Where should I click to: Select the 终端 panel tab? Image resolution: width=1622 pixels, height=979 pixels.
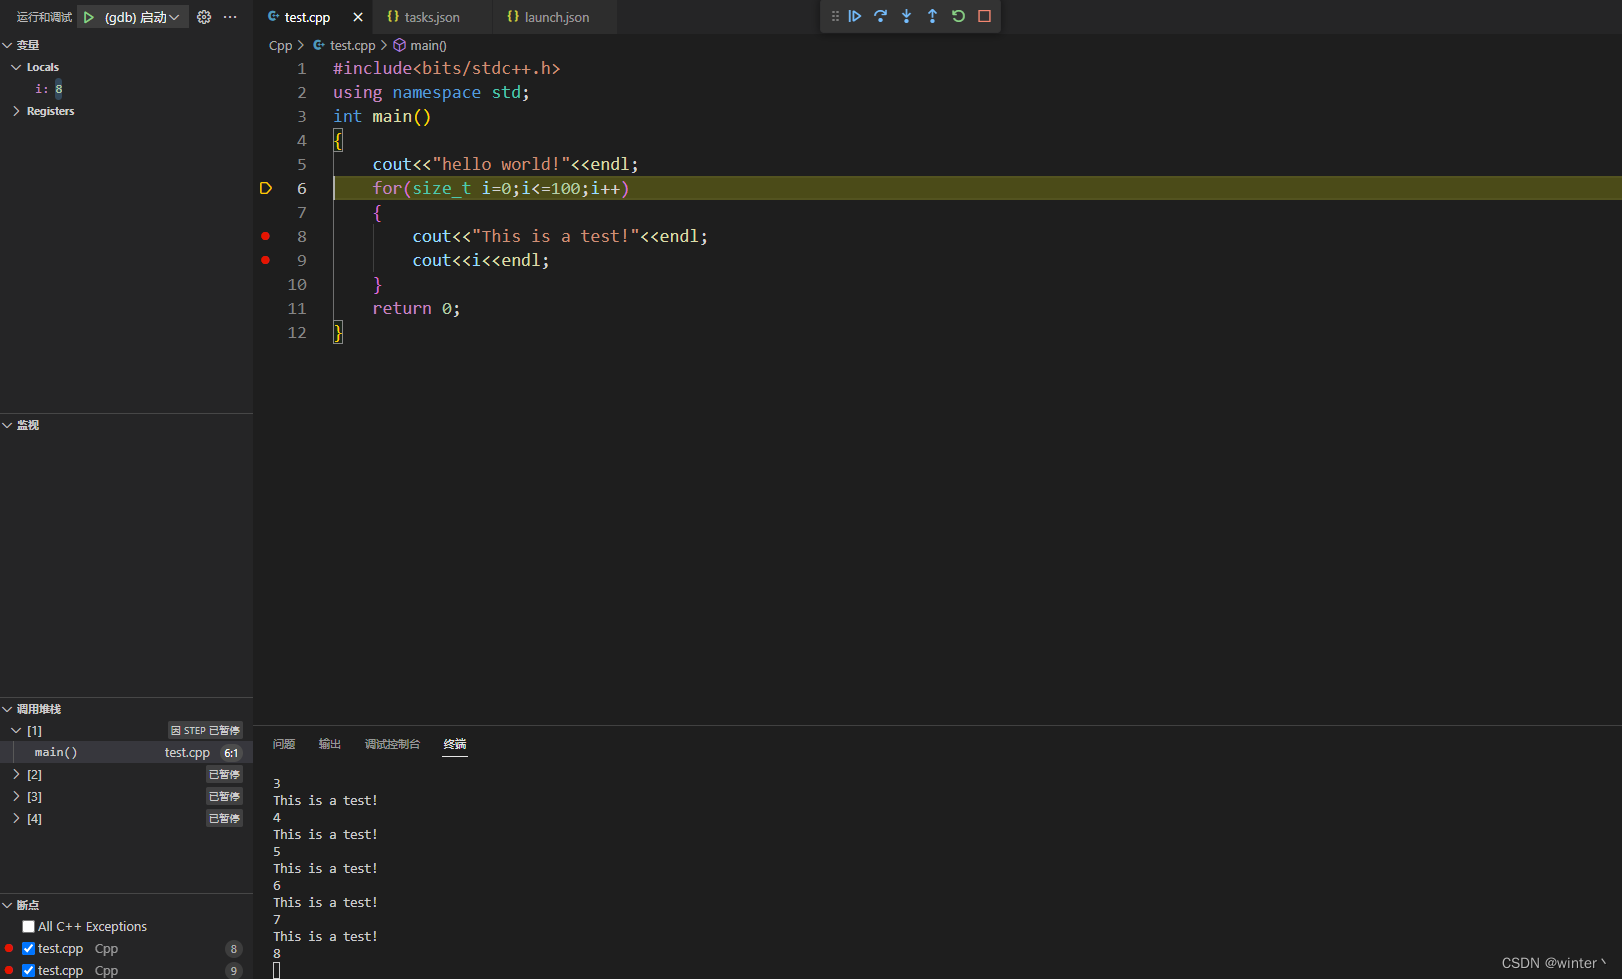pyautogui.click(x=455, y=744)
